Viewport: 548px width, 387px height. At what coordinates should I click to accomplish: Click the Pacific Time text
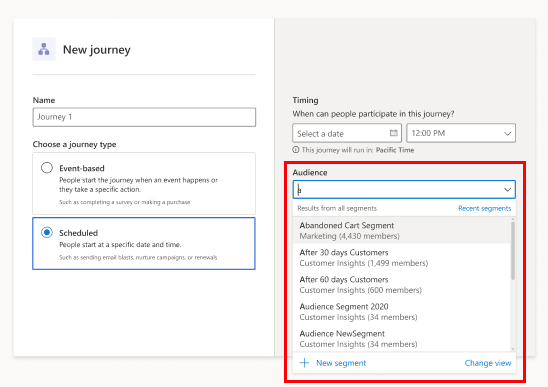coord(395,150)
